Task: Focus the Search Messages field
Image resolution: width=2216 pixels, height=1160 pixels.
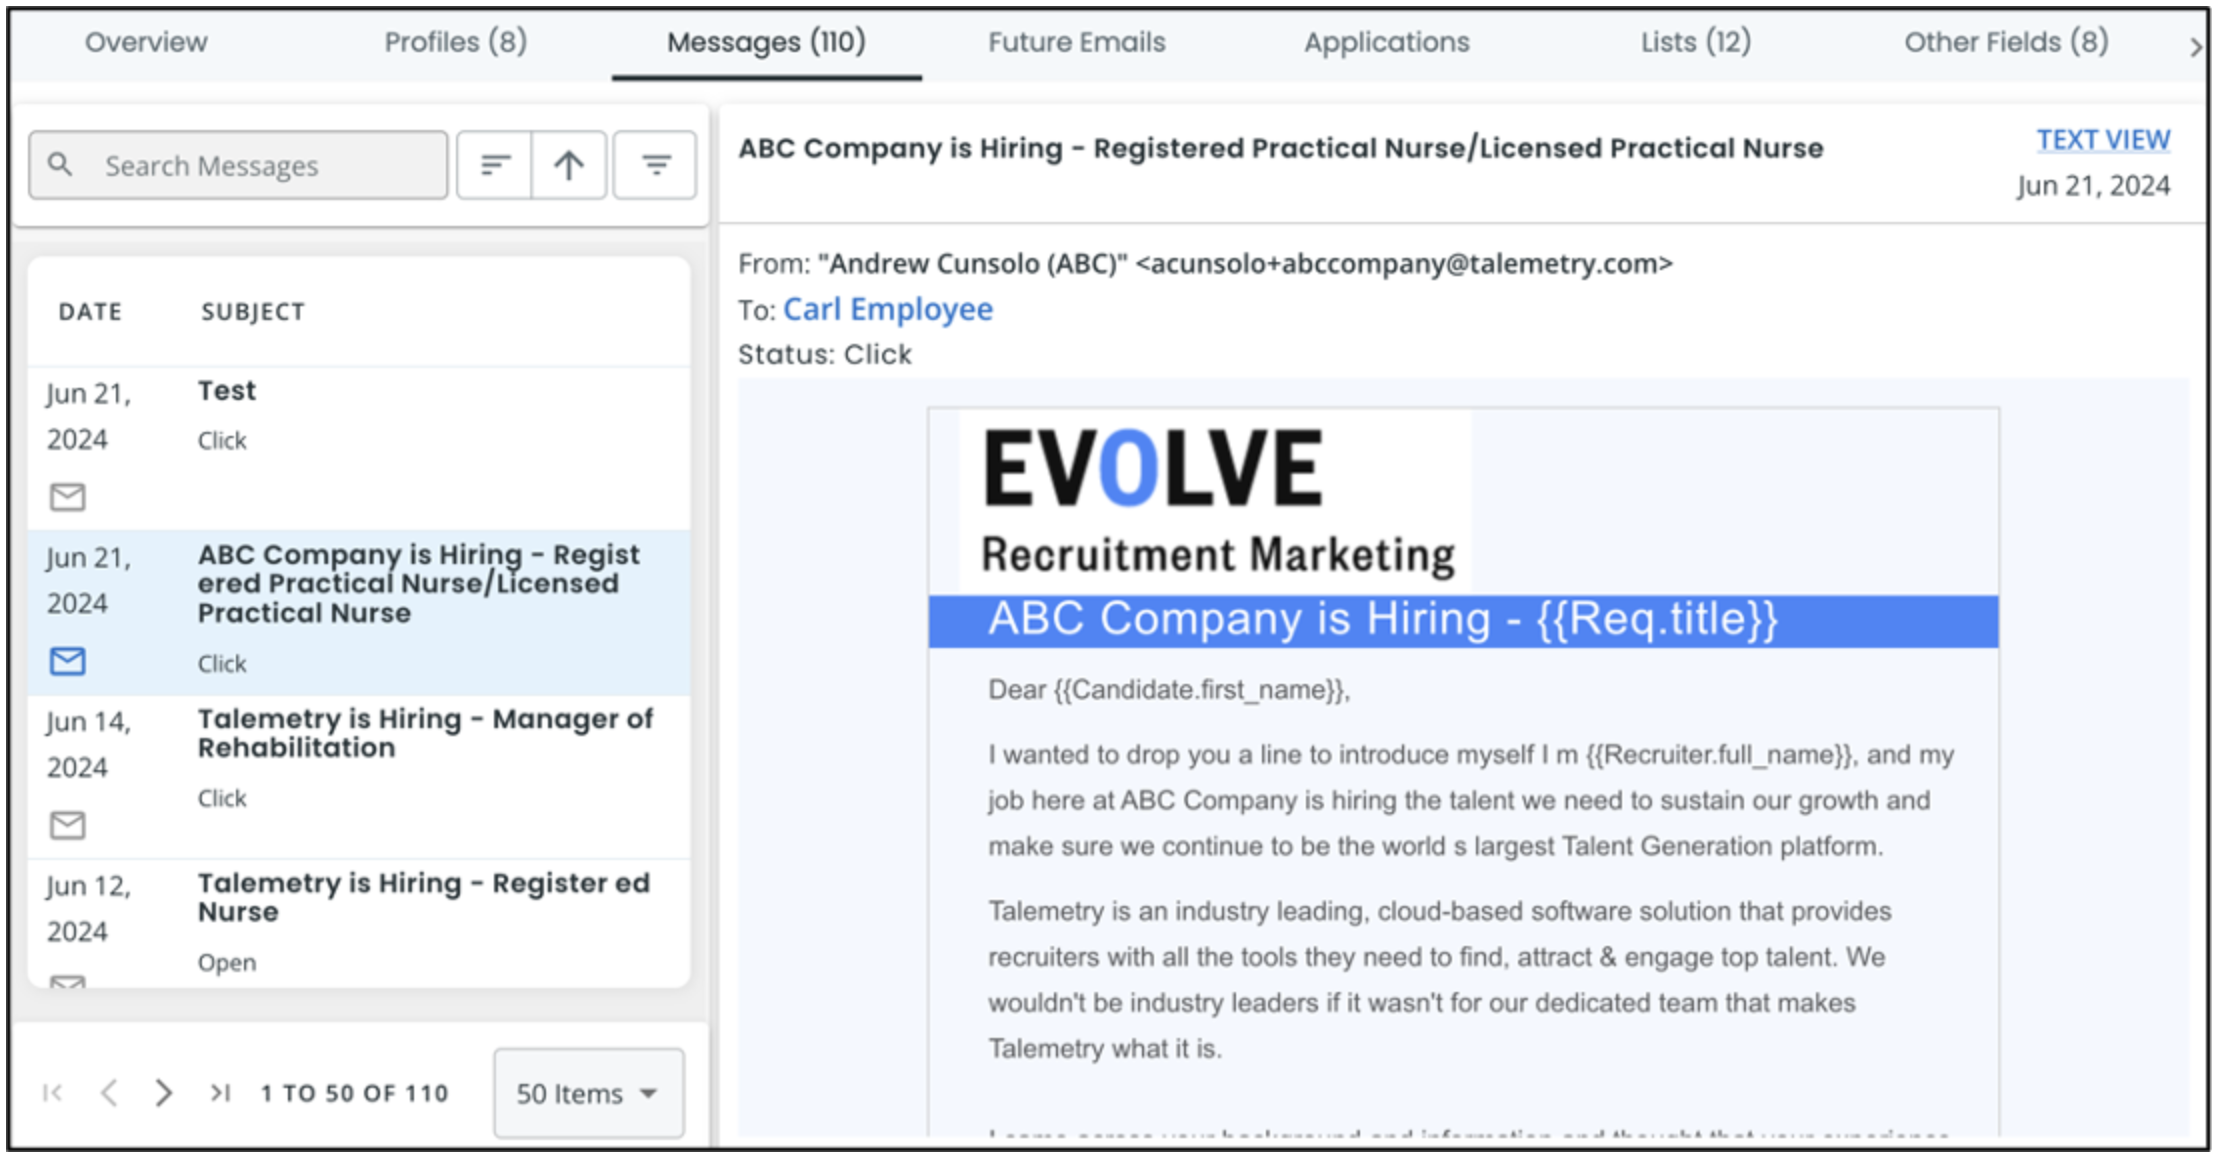Action: 238,165
